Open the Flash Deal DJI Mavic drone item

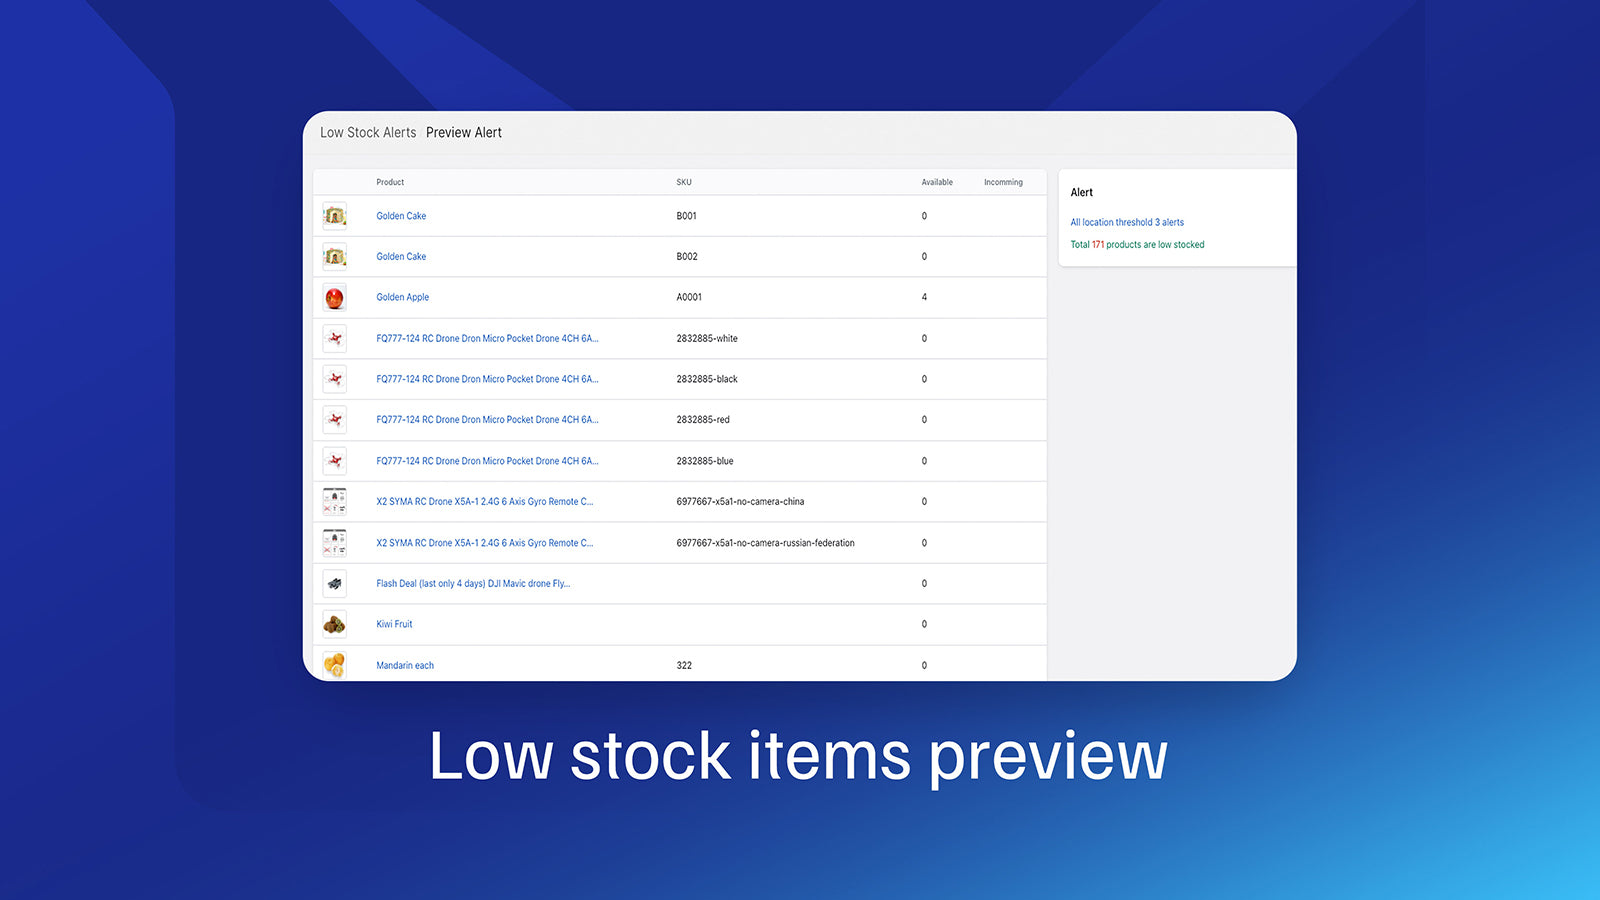click(472, 583)
